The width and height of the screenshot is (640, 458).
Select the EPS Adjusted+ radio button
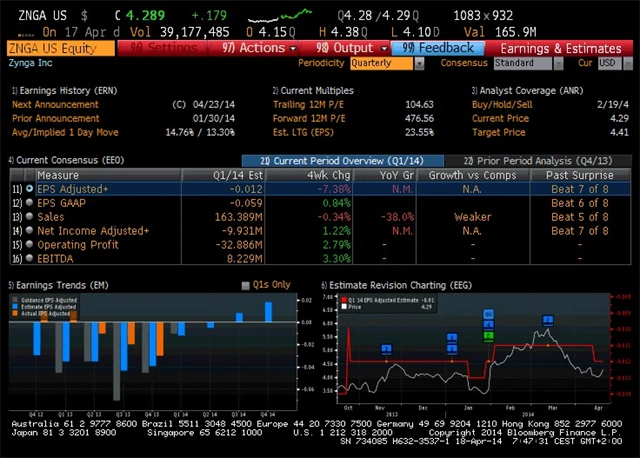(x=28, y=188)
